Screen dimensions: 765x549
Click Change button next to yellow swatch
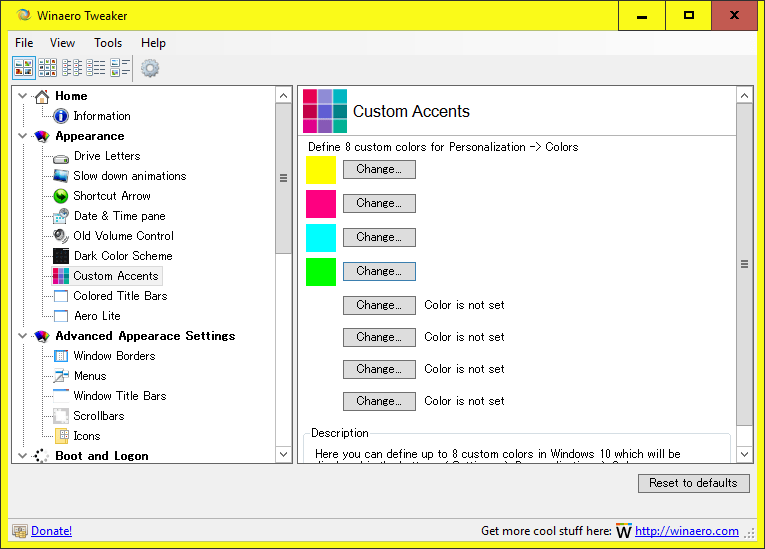(379, 169)
